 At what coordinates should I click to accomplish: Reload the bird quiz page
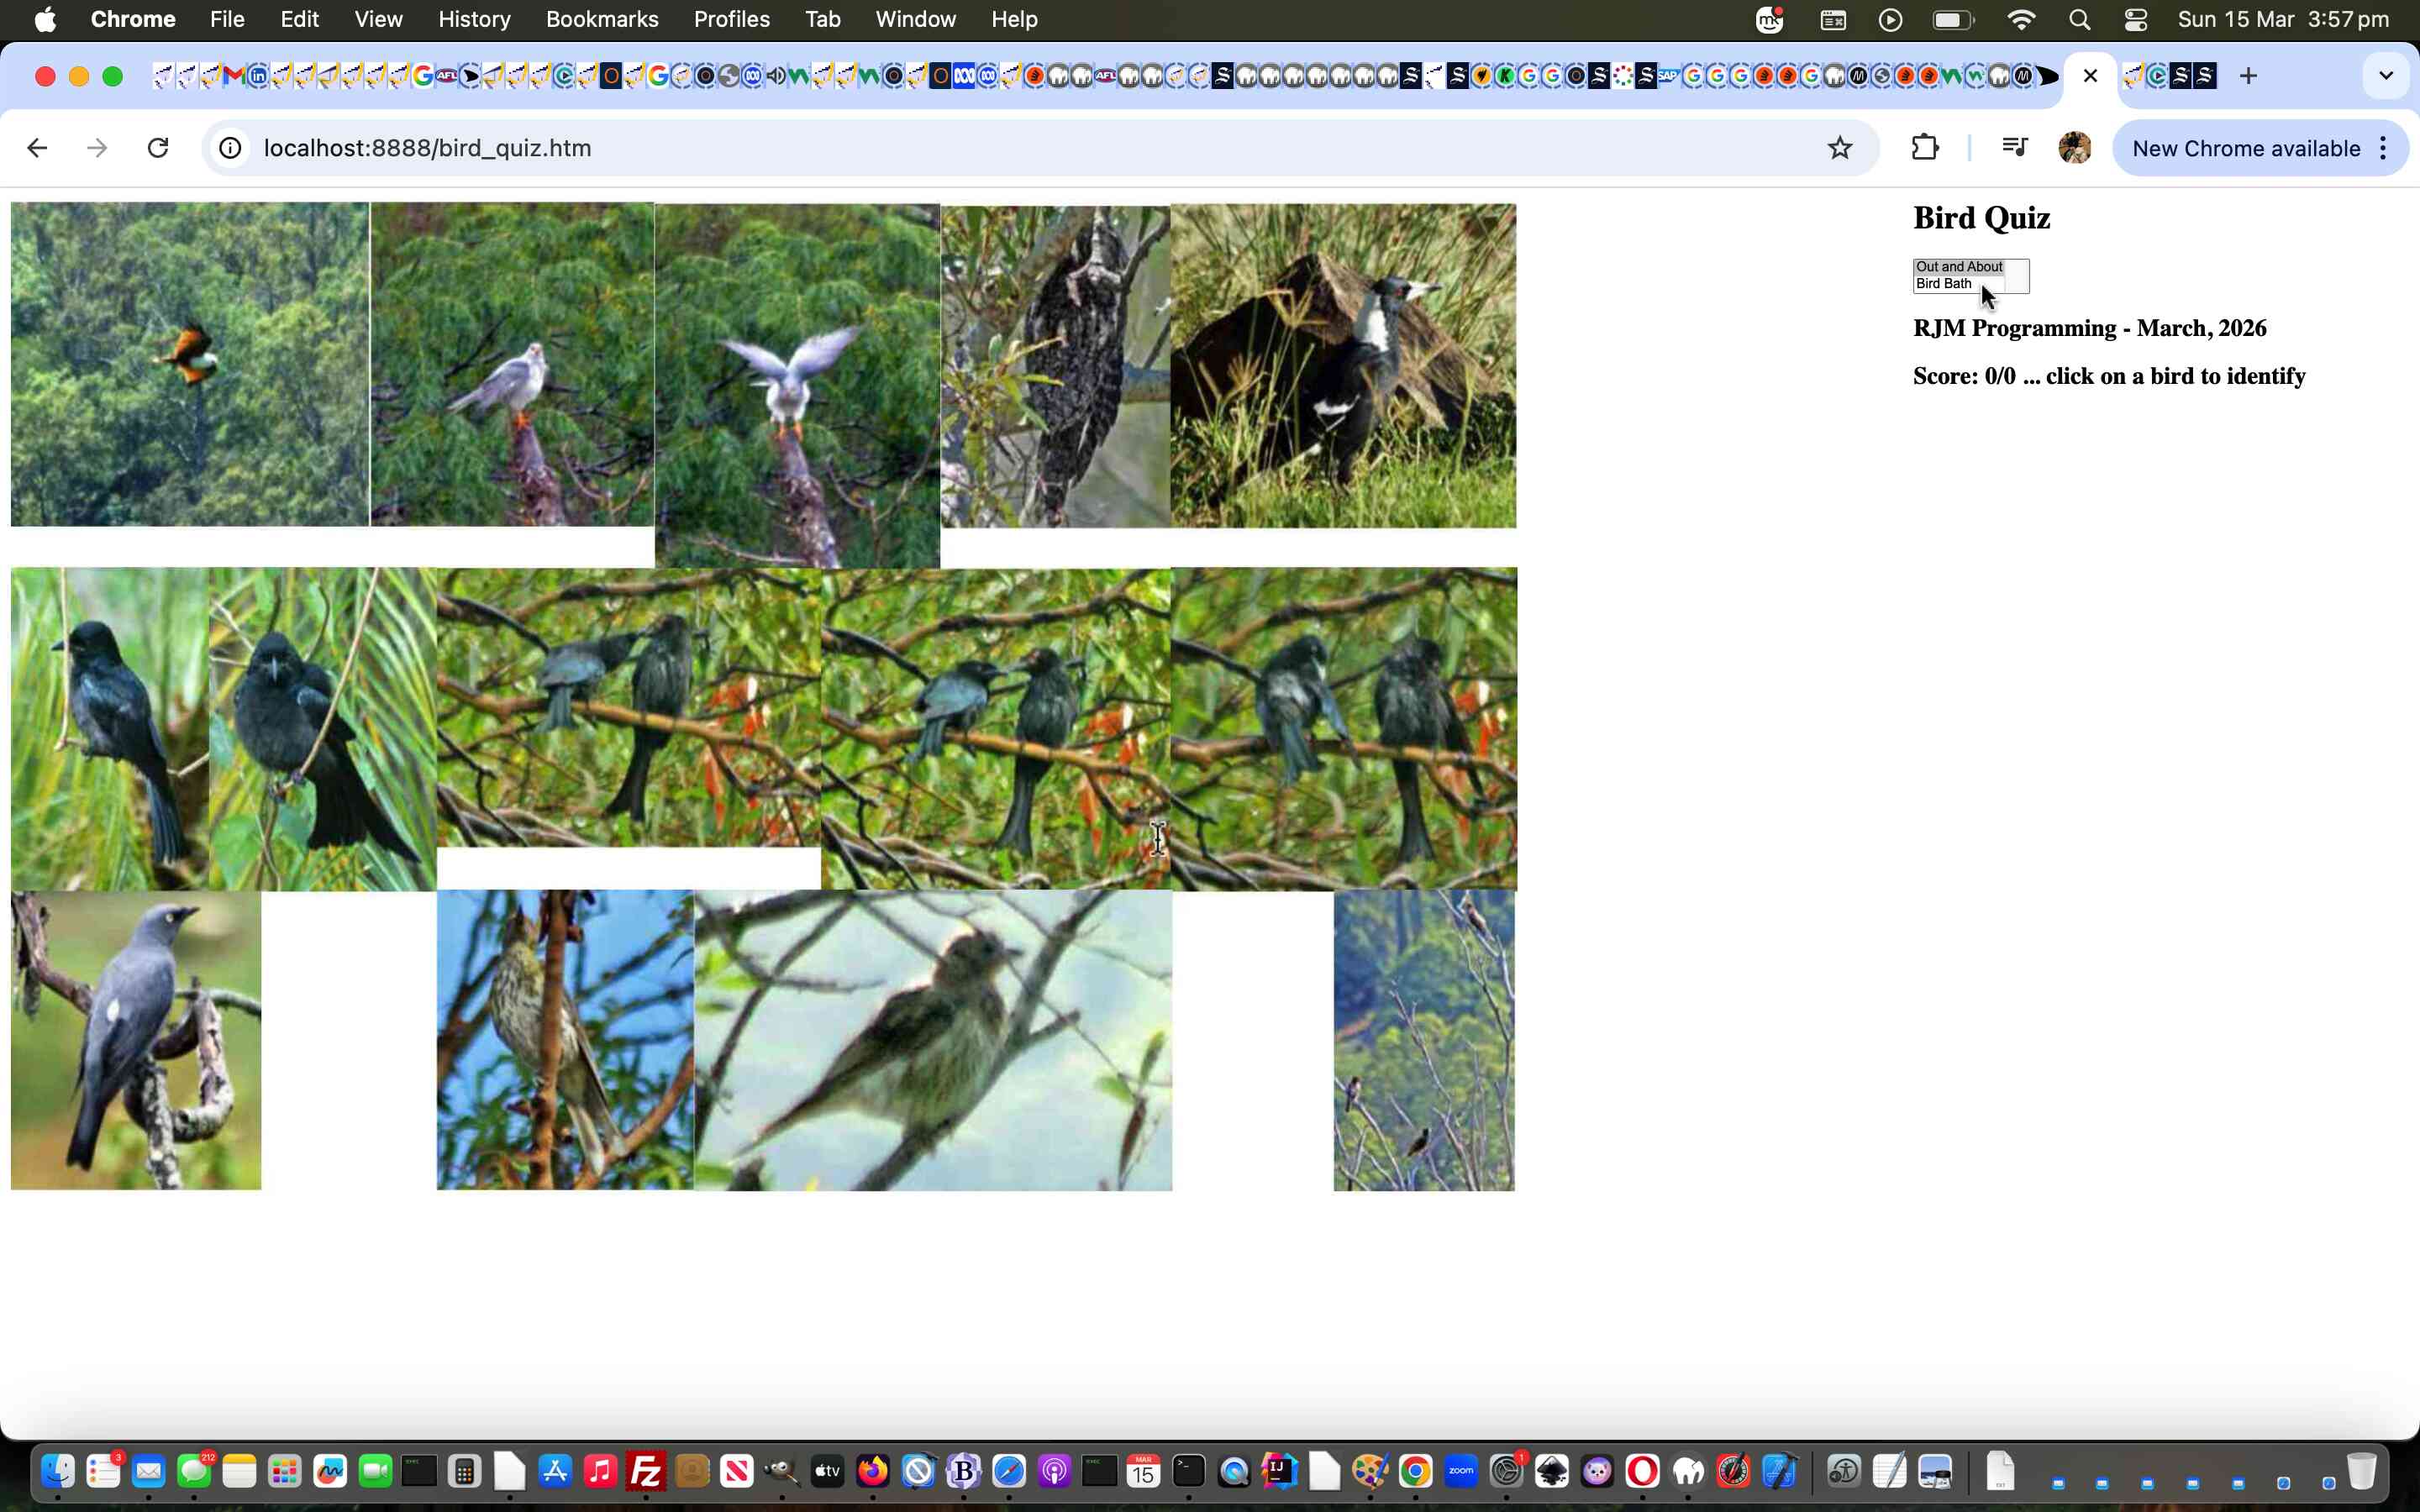coord(158,147)
